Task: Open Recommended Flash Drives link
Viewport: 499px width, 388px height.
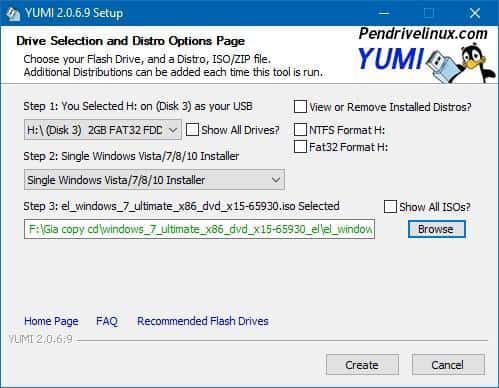Action: click(x=203, y=321)
